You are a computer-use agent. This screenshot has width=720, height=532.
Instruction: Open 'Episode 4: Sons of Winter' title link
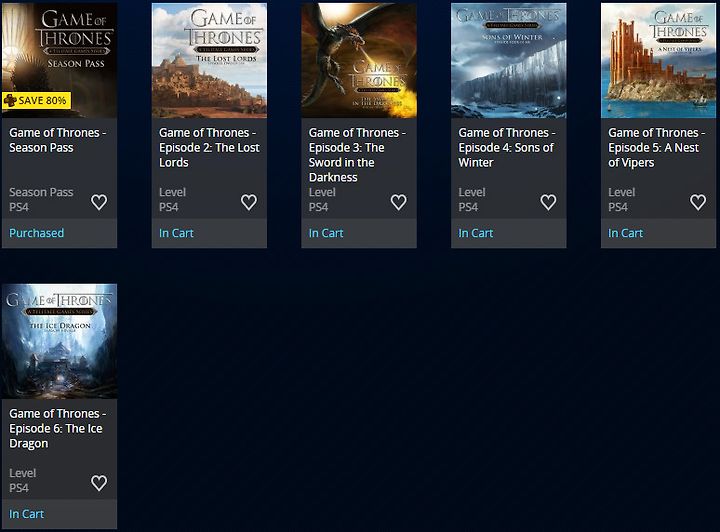(x=506, y=147)
